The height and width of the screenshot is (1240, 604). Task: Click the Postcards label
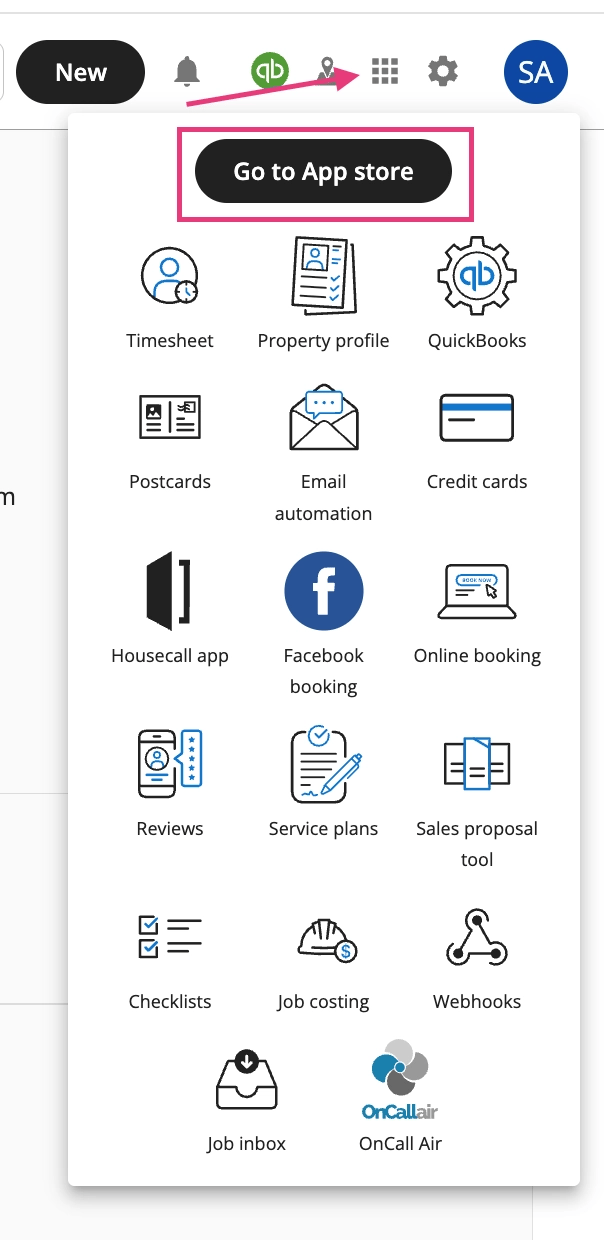coord(170,482)
